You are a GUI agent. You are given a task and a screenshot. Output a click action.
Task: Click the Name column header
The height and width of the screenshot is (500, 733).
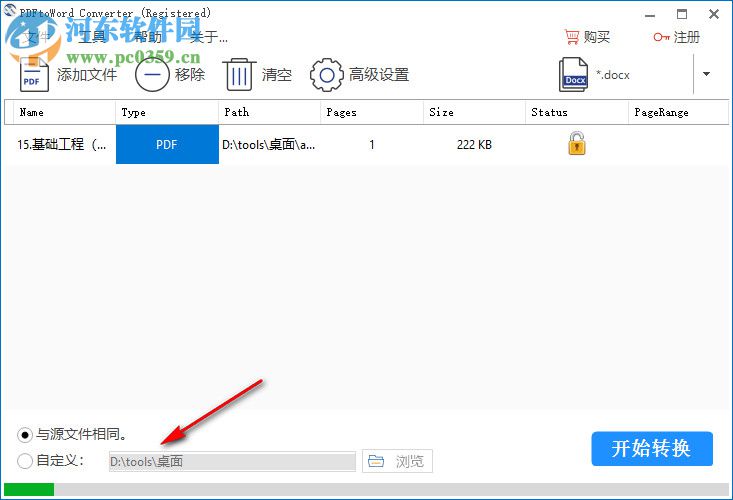[x=65, y=112]
